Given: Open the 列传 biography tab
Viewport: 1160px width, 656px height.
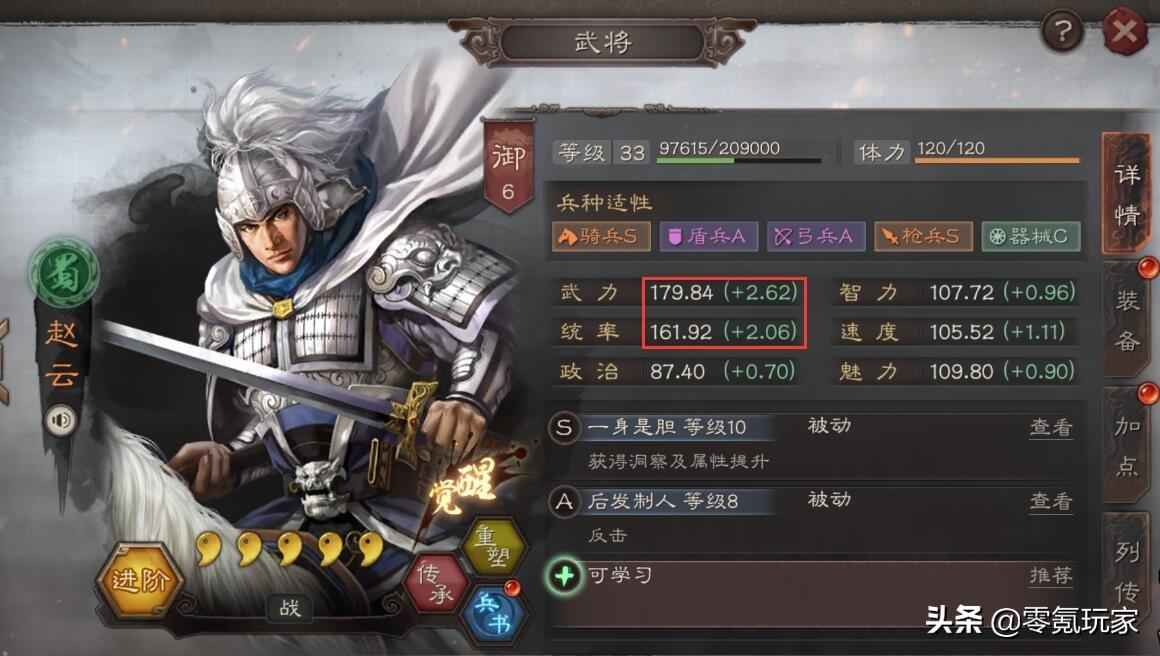Looking at the screenshot, I should [1127, 571].
